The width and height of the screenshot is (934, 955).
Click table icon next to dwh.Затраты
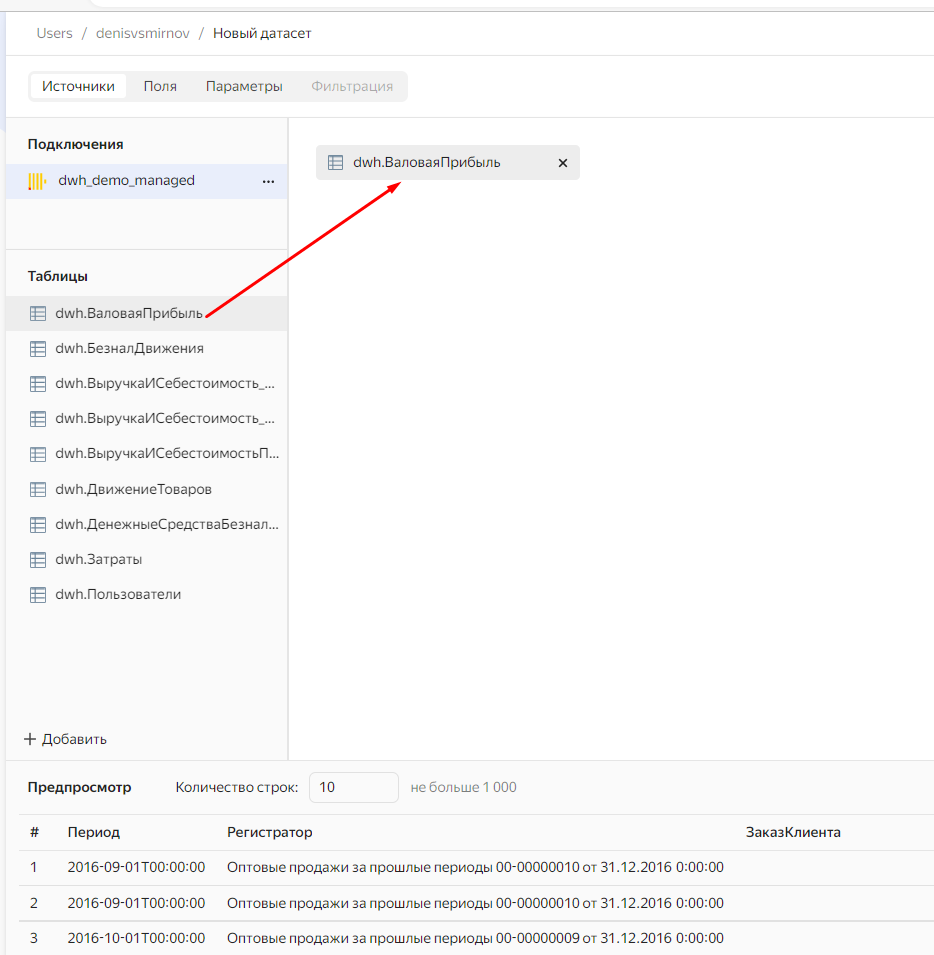[x=38, y=560]
